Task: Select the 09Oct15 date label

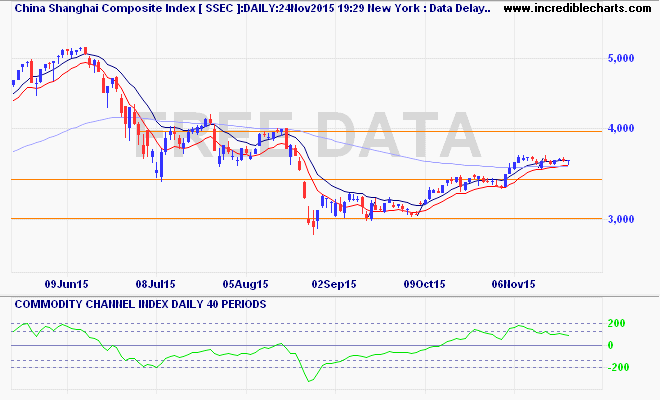Action: tap(424, 284)
